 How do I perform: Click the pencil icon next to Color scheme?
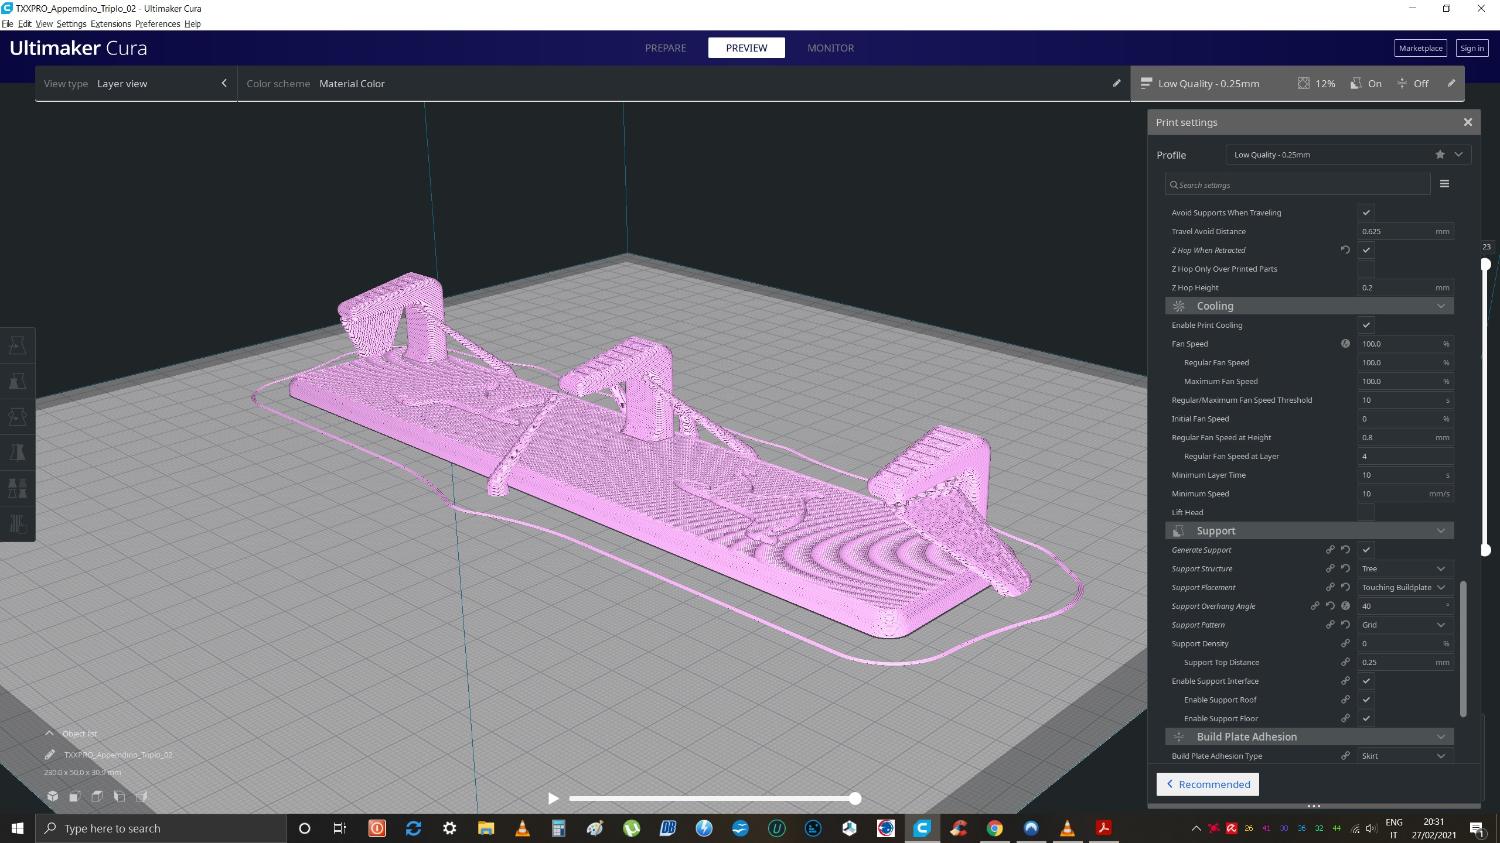point(1116,84)
